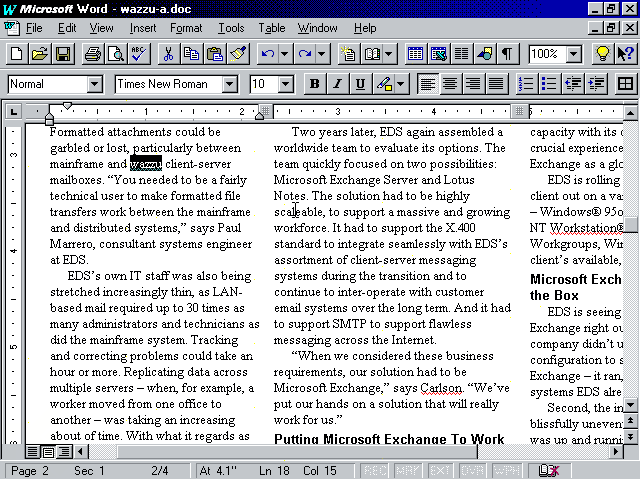Print the document with printer icon
This screenshot has width=640, height=480.
point(93,54)
